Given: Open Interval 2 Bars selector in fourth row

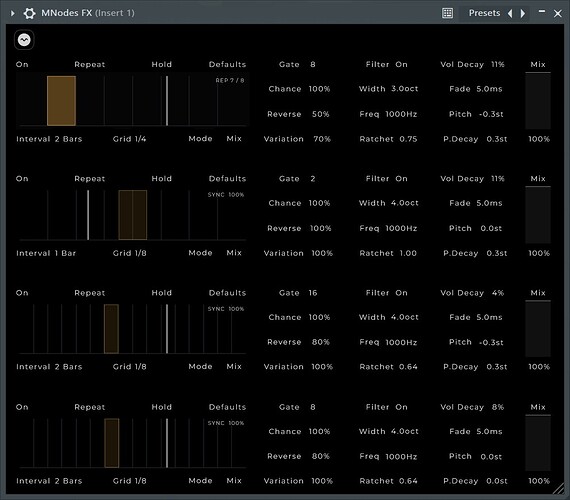Looking at the screenshot, I should point(49,481).
